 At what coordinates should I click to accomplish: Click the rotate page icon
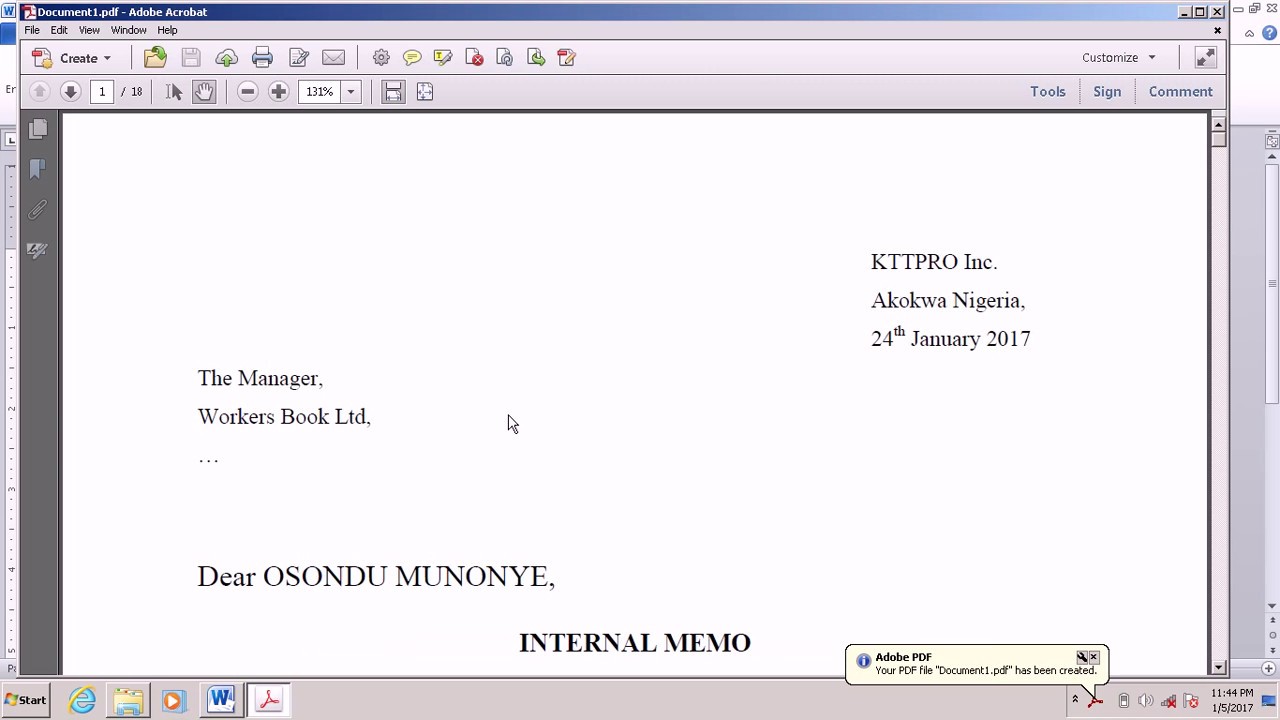coord(505,58)
